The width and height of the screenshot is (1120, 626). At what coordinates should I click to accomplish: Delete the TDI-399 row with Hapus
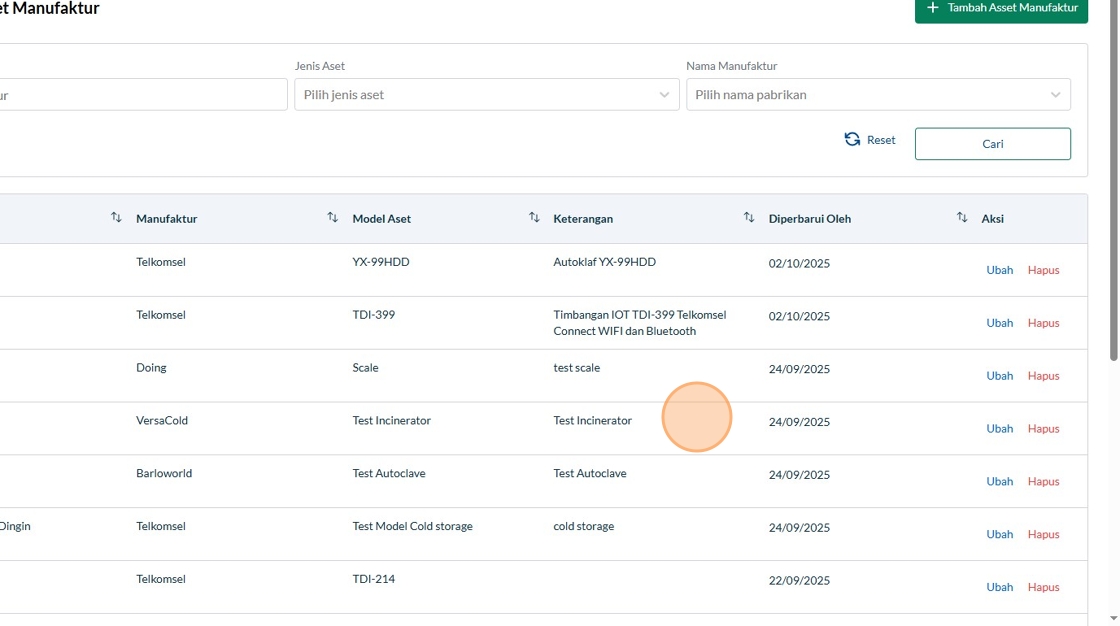(1043, 323)
